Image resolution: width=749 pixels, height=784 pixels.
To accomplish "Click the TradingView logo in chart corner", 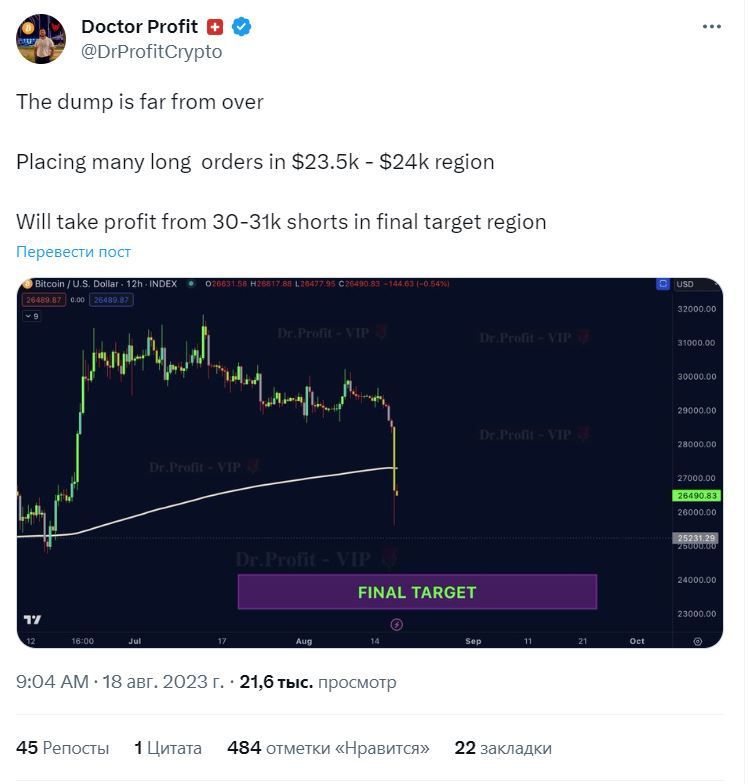I will (x=32, y=620).
